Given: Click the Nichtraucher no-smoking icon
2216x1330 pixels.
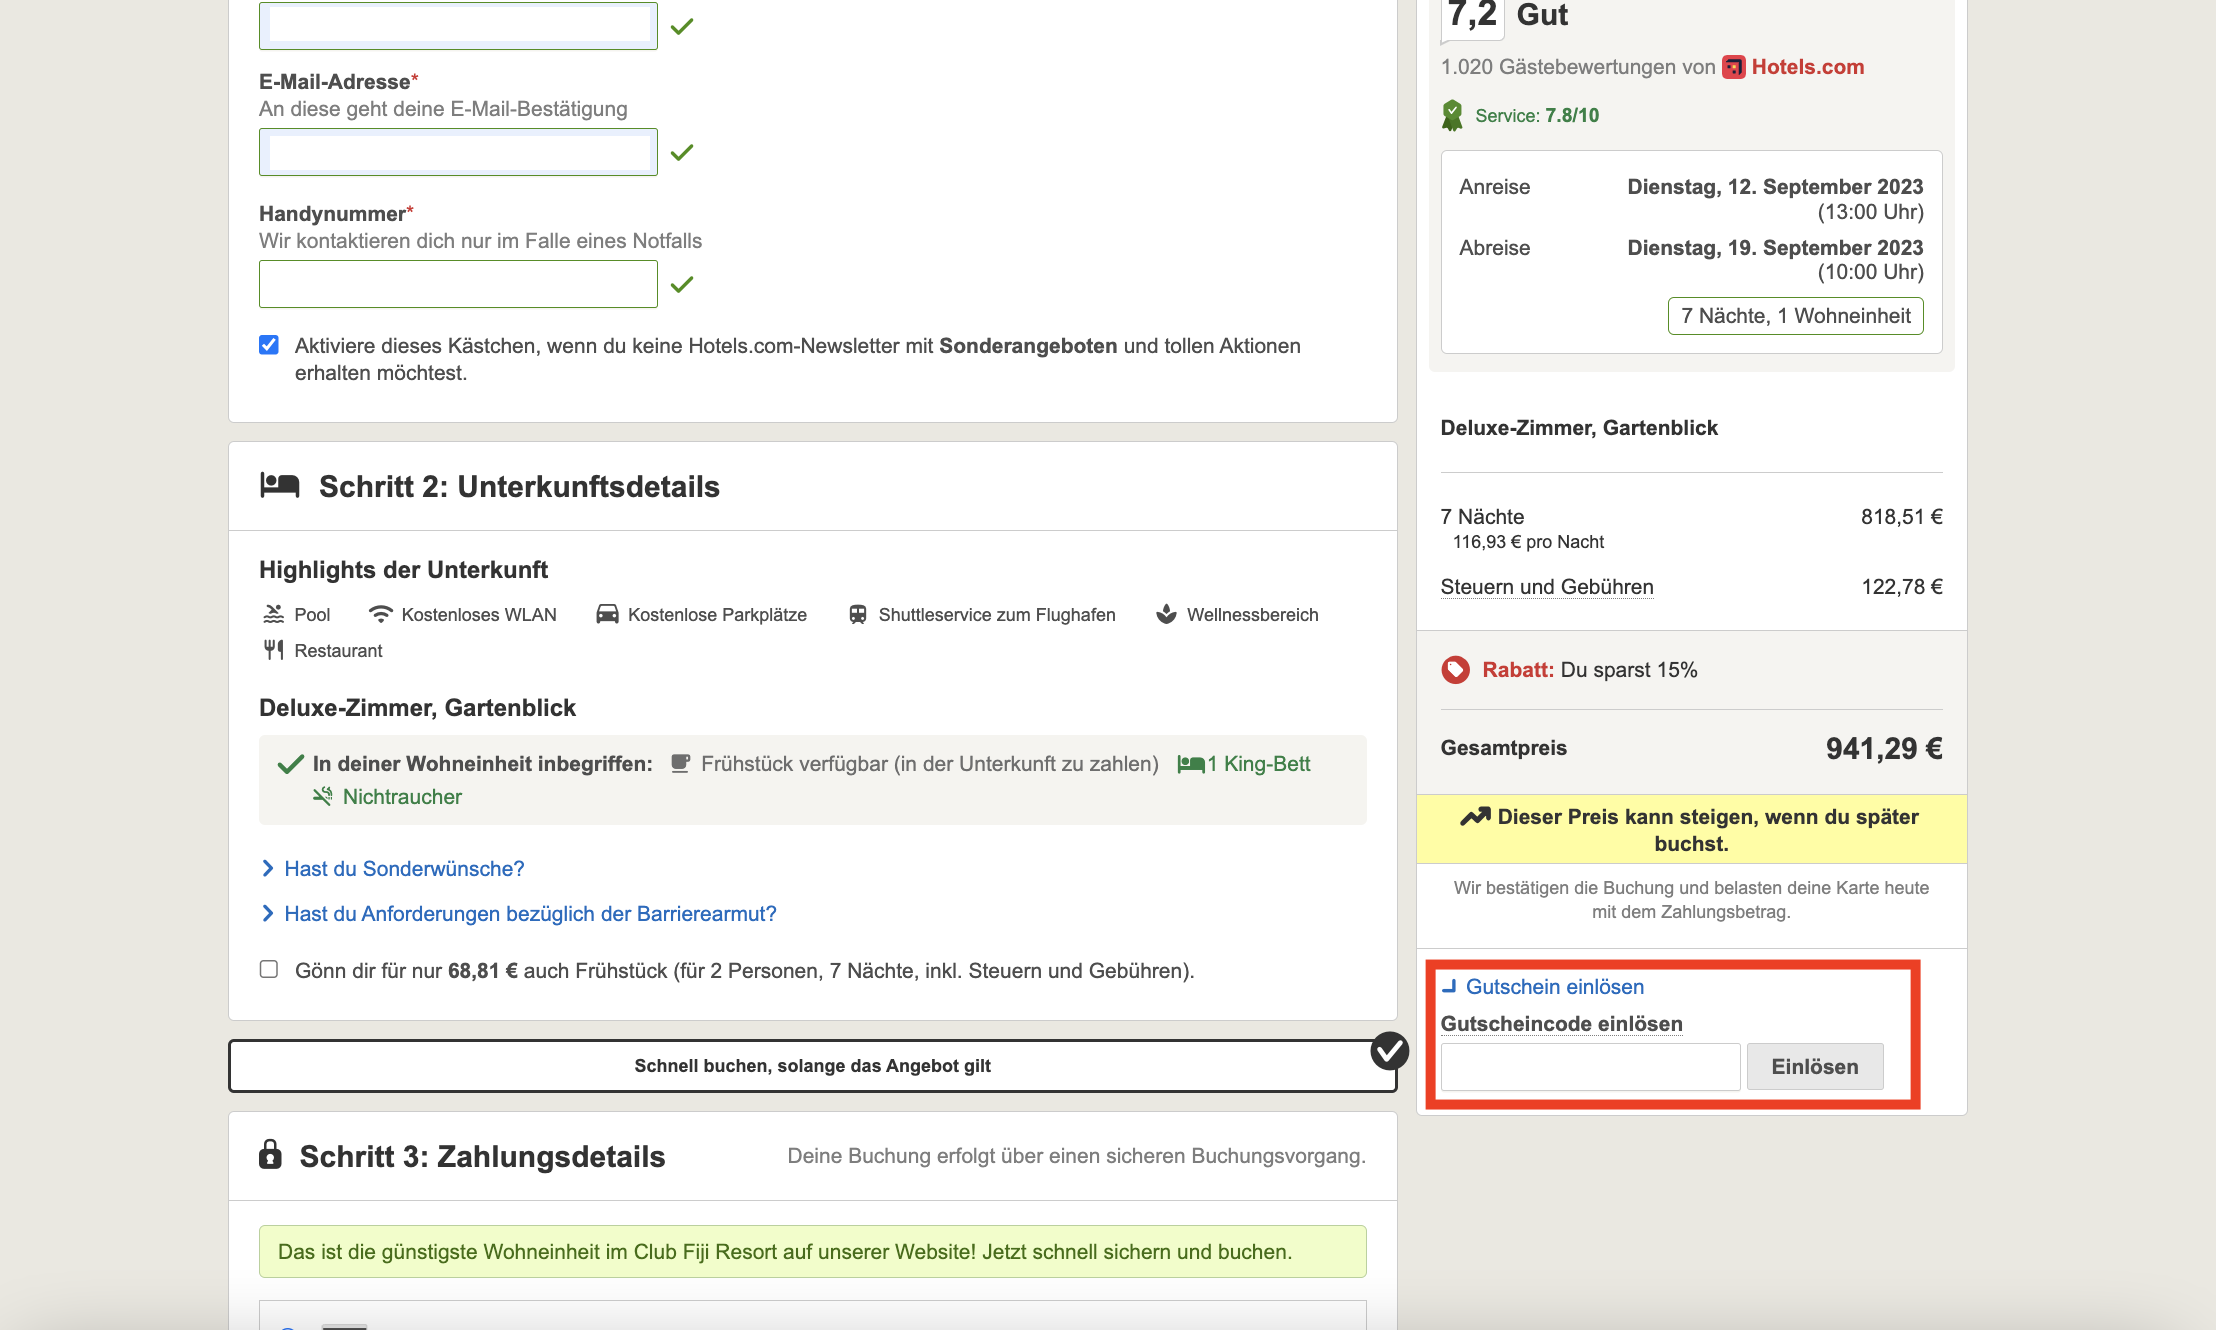Looking at the screenshot, I should [322, 796].
